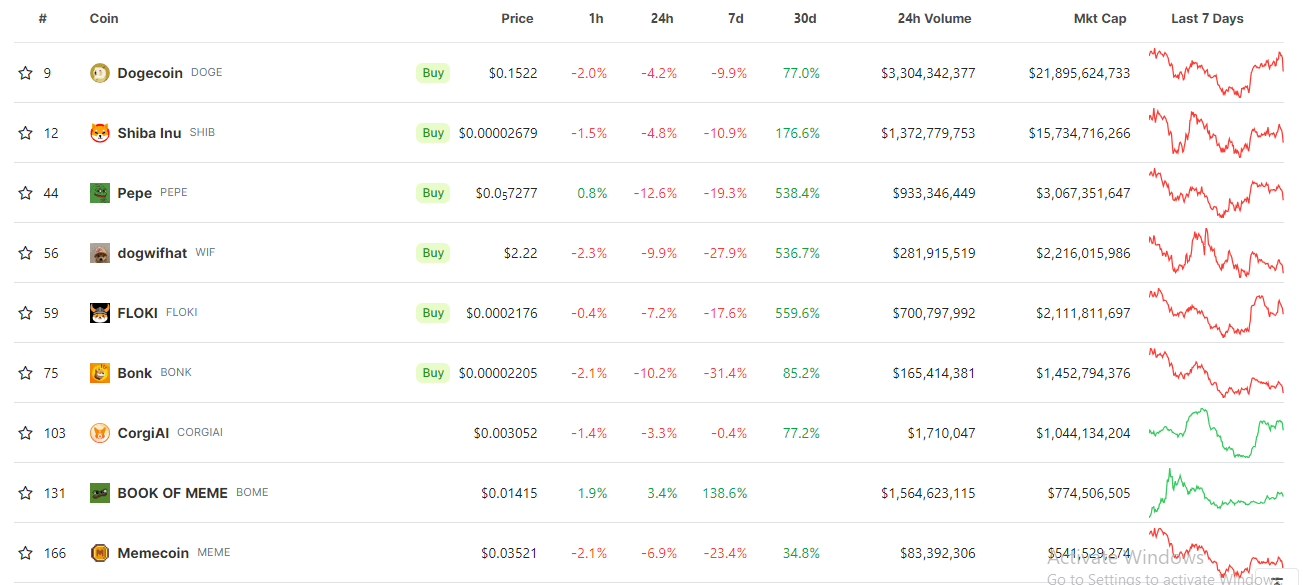Click the dogwifhat coin icon
Screen dimensions: 1303x585
(100, 253)
